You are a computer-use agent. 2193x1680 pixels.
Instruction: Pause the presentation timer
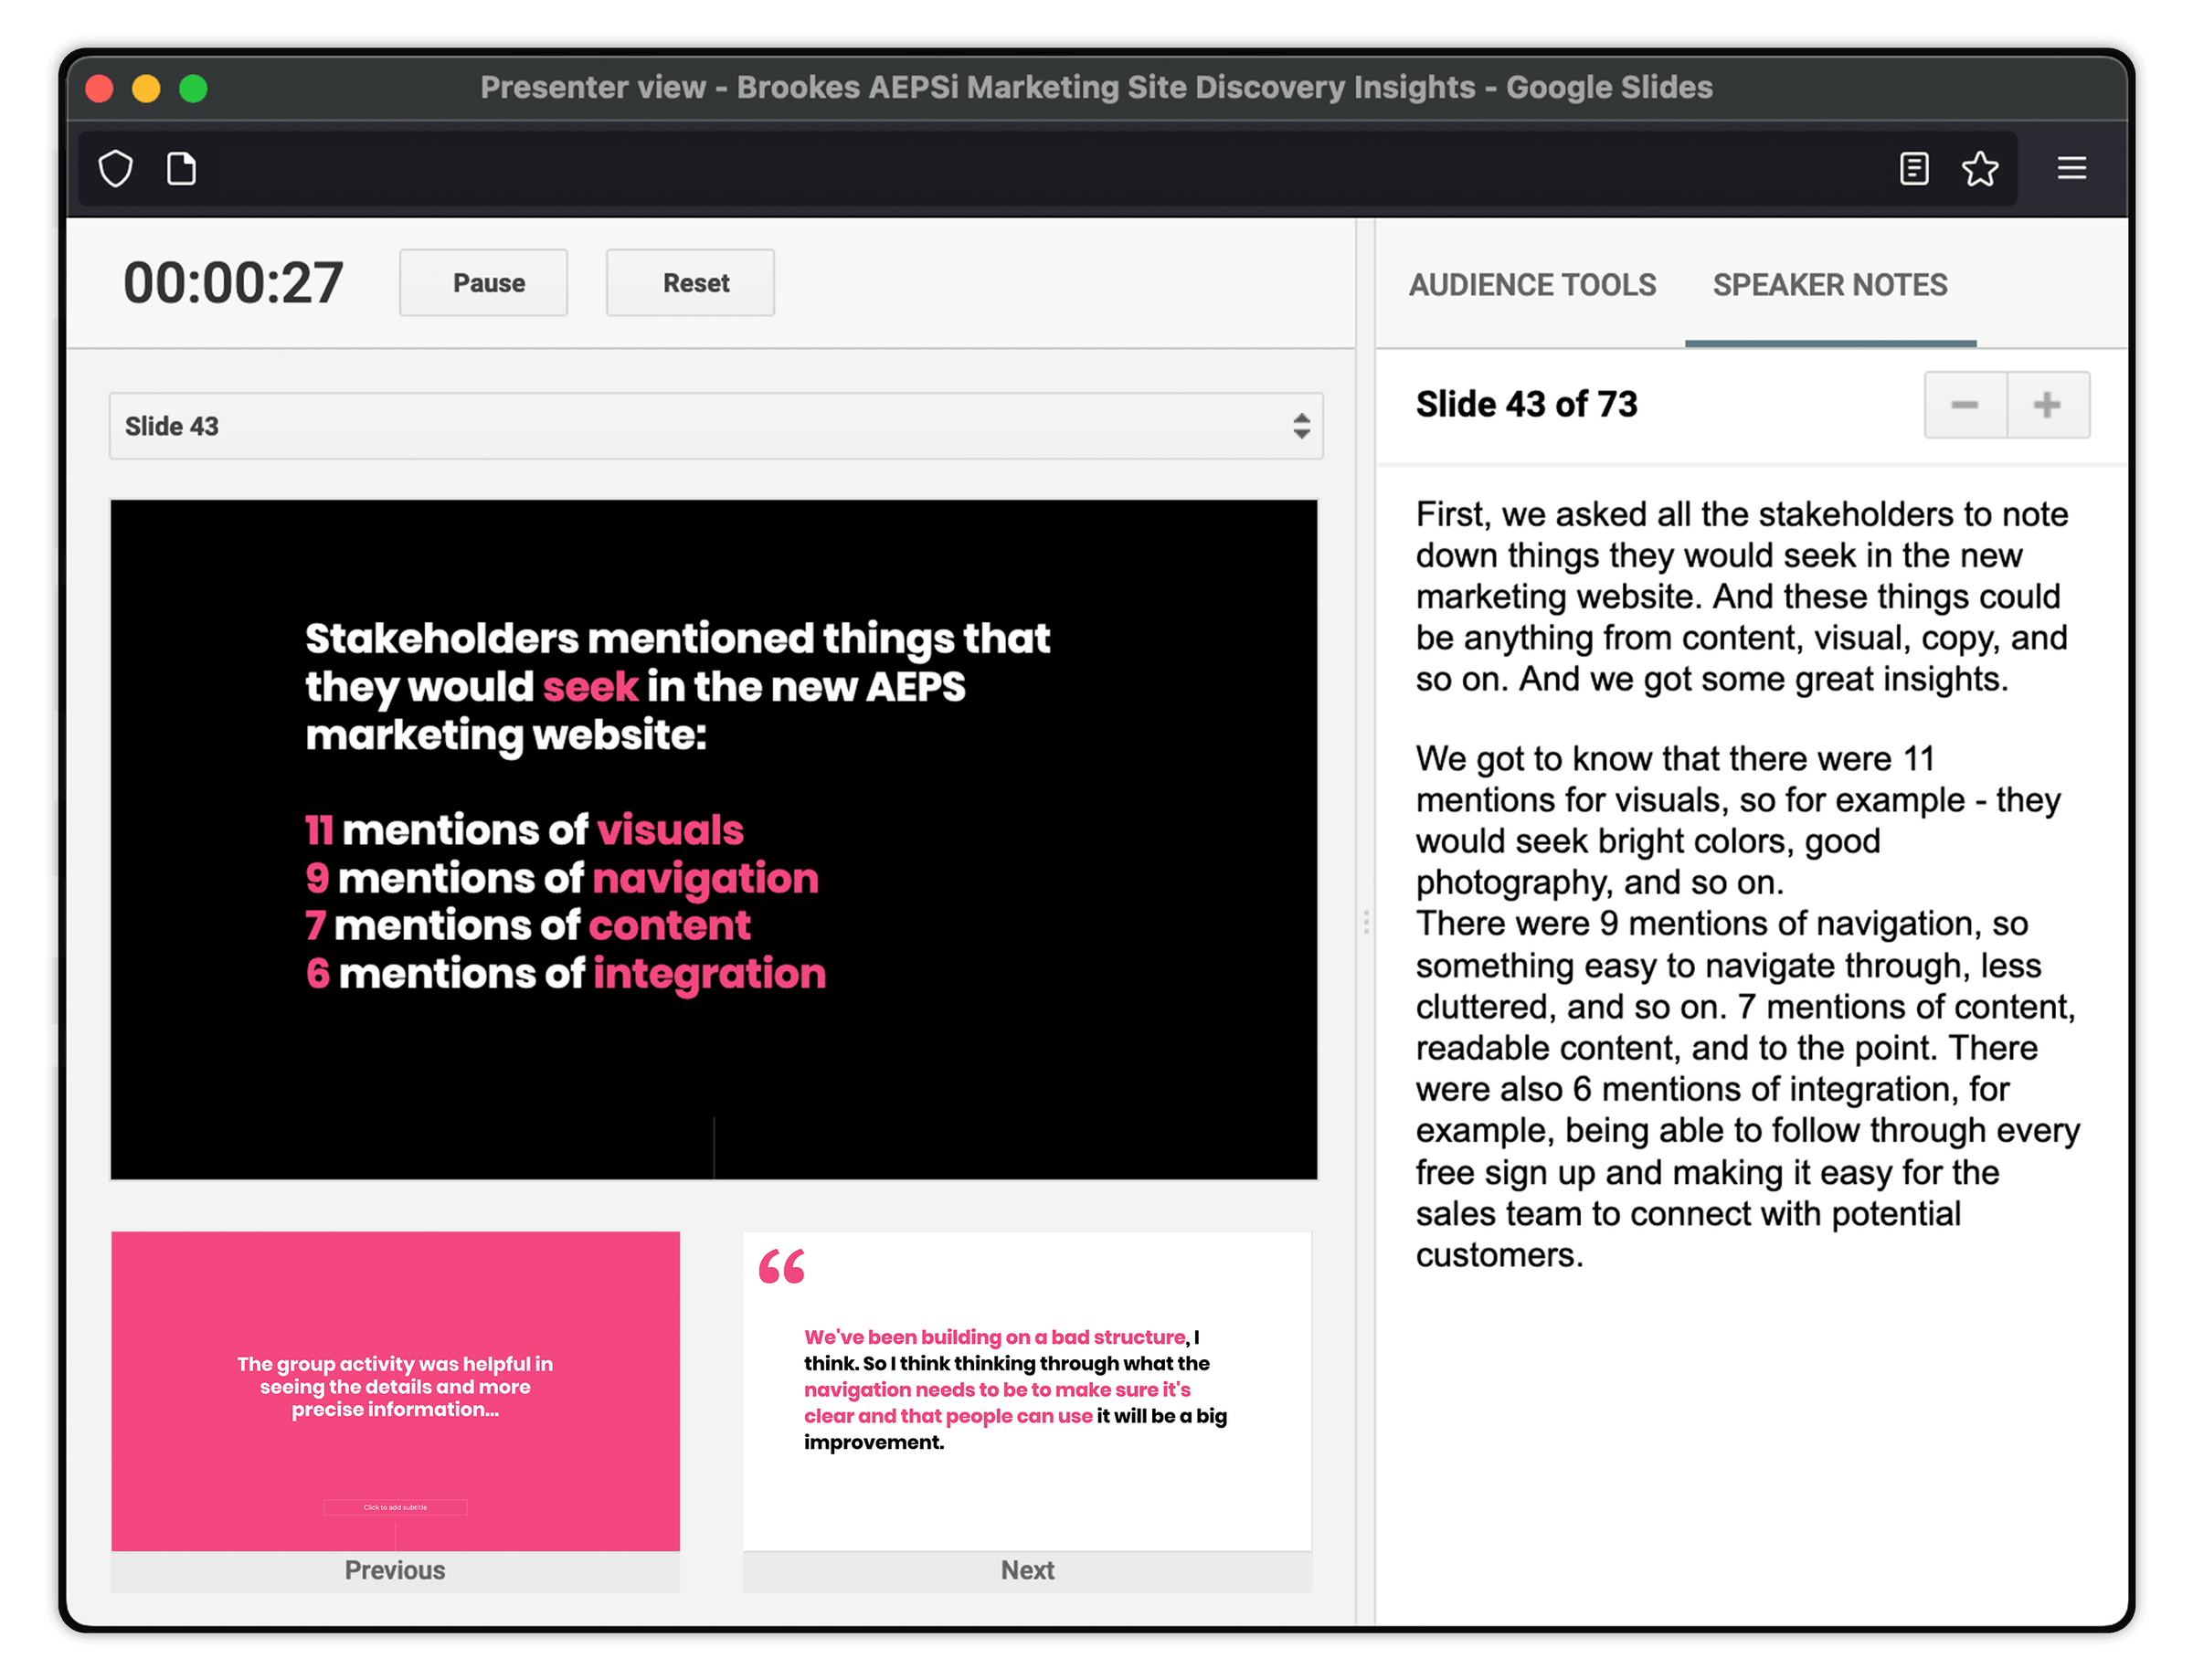click(x=484, y=283)
